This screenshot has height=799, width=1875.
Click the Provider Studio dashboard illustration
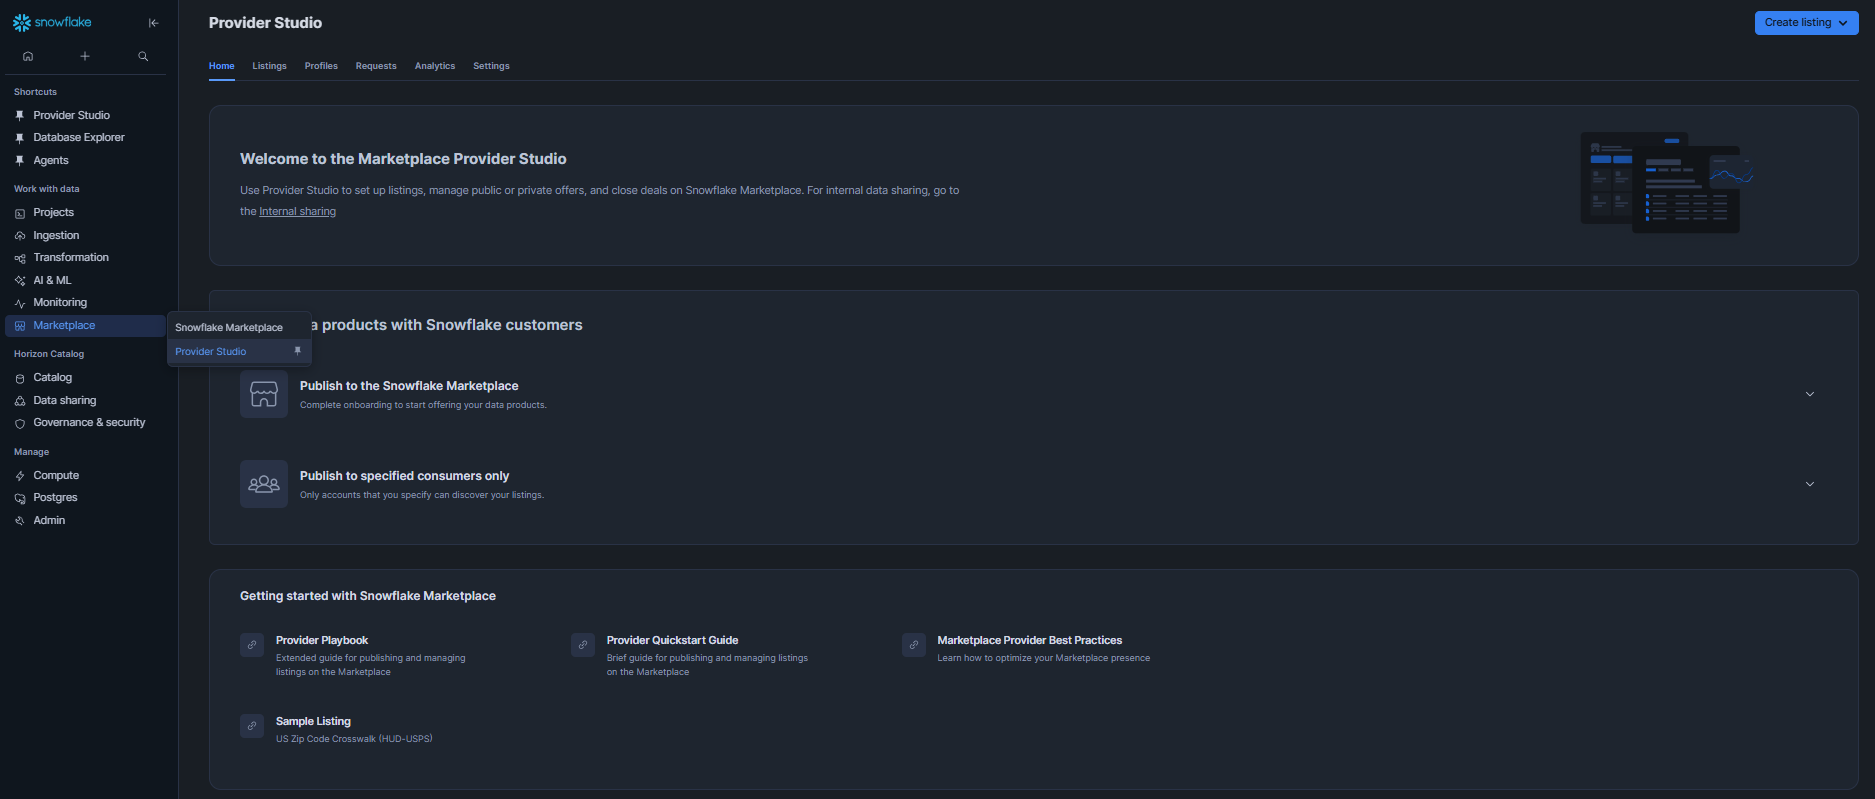tap(1667, 183)
